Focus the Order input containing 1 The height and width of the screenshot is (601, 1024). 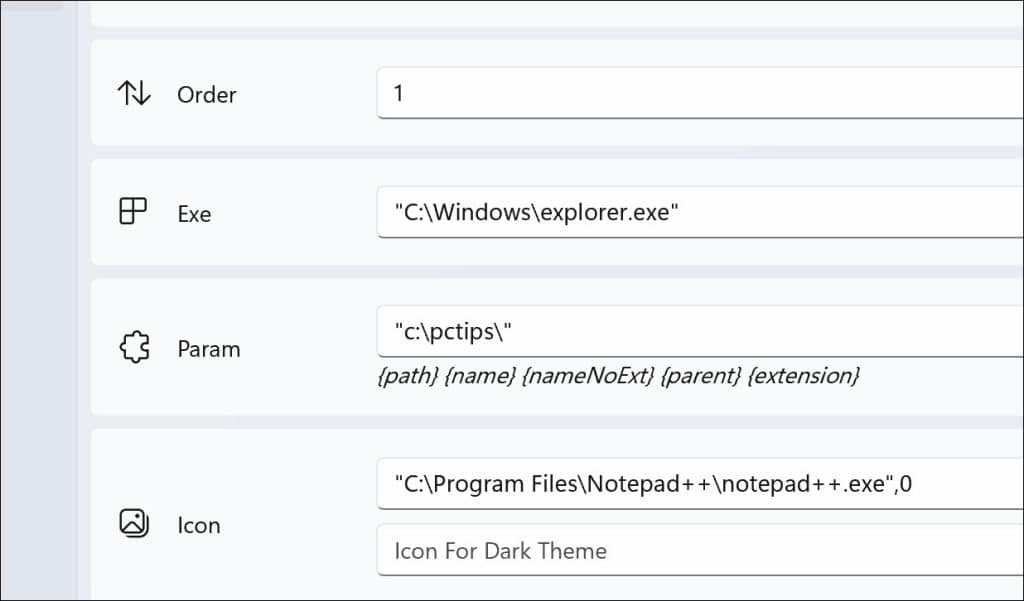pos(700,94)
